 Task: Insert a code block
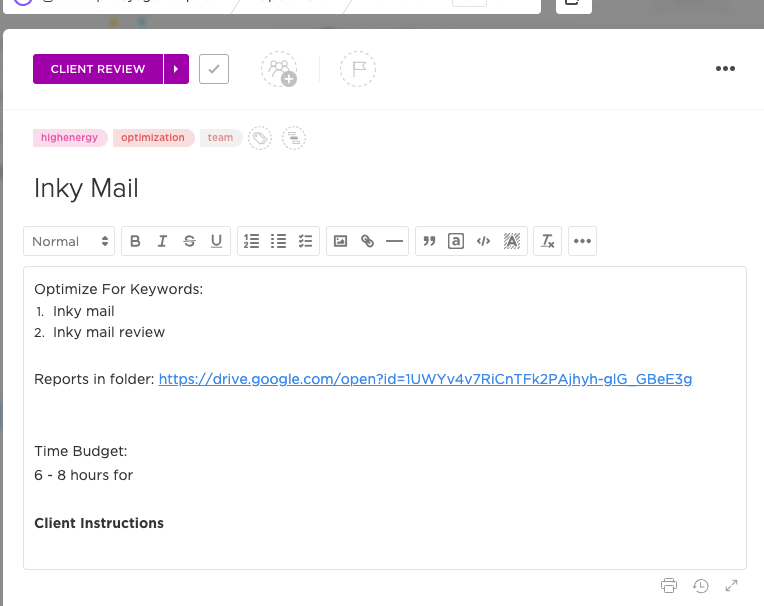pos(484,241)
